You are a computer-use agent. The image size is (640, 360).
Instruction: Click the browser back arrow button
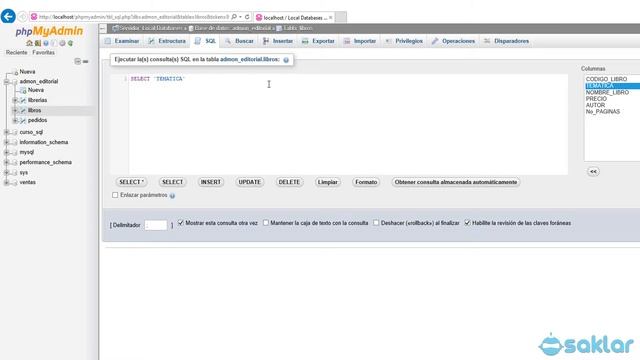click(8, 16)
